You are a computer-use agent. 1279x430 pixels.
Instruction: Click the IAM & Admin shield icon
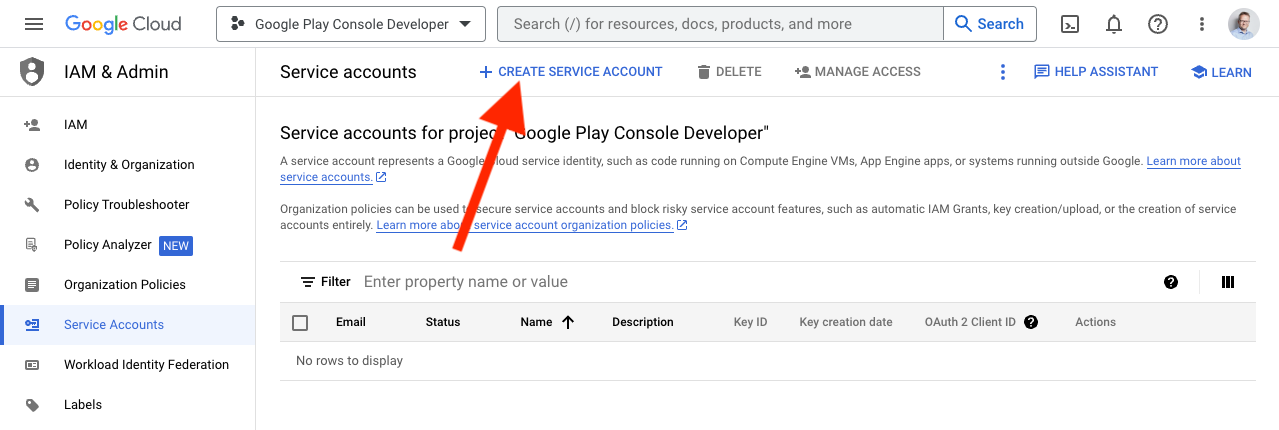pyautogui.click(x=32, y=72)
